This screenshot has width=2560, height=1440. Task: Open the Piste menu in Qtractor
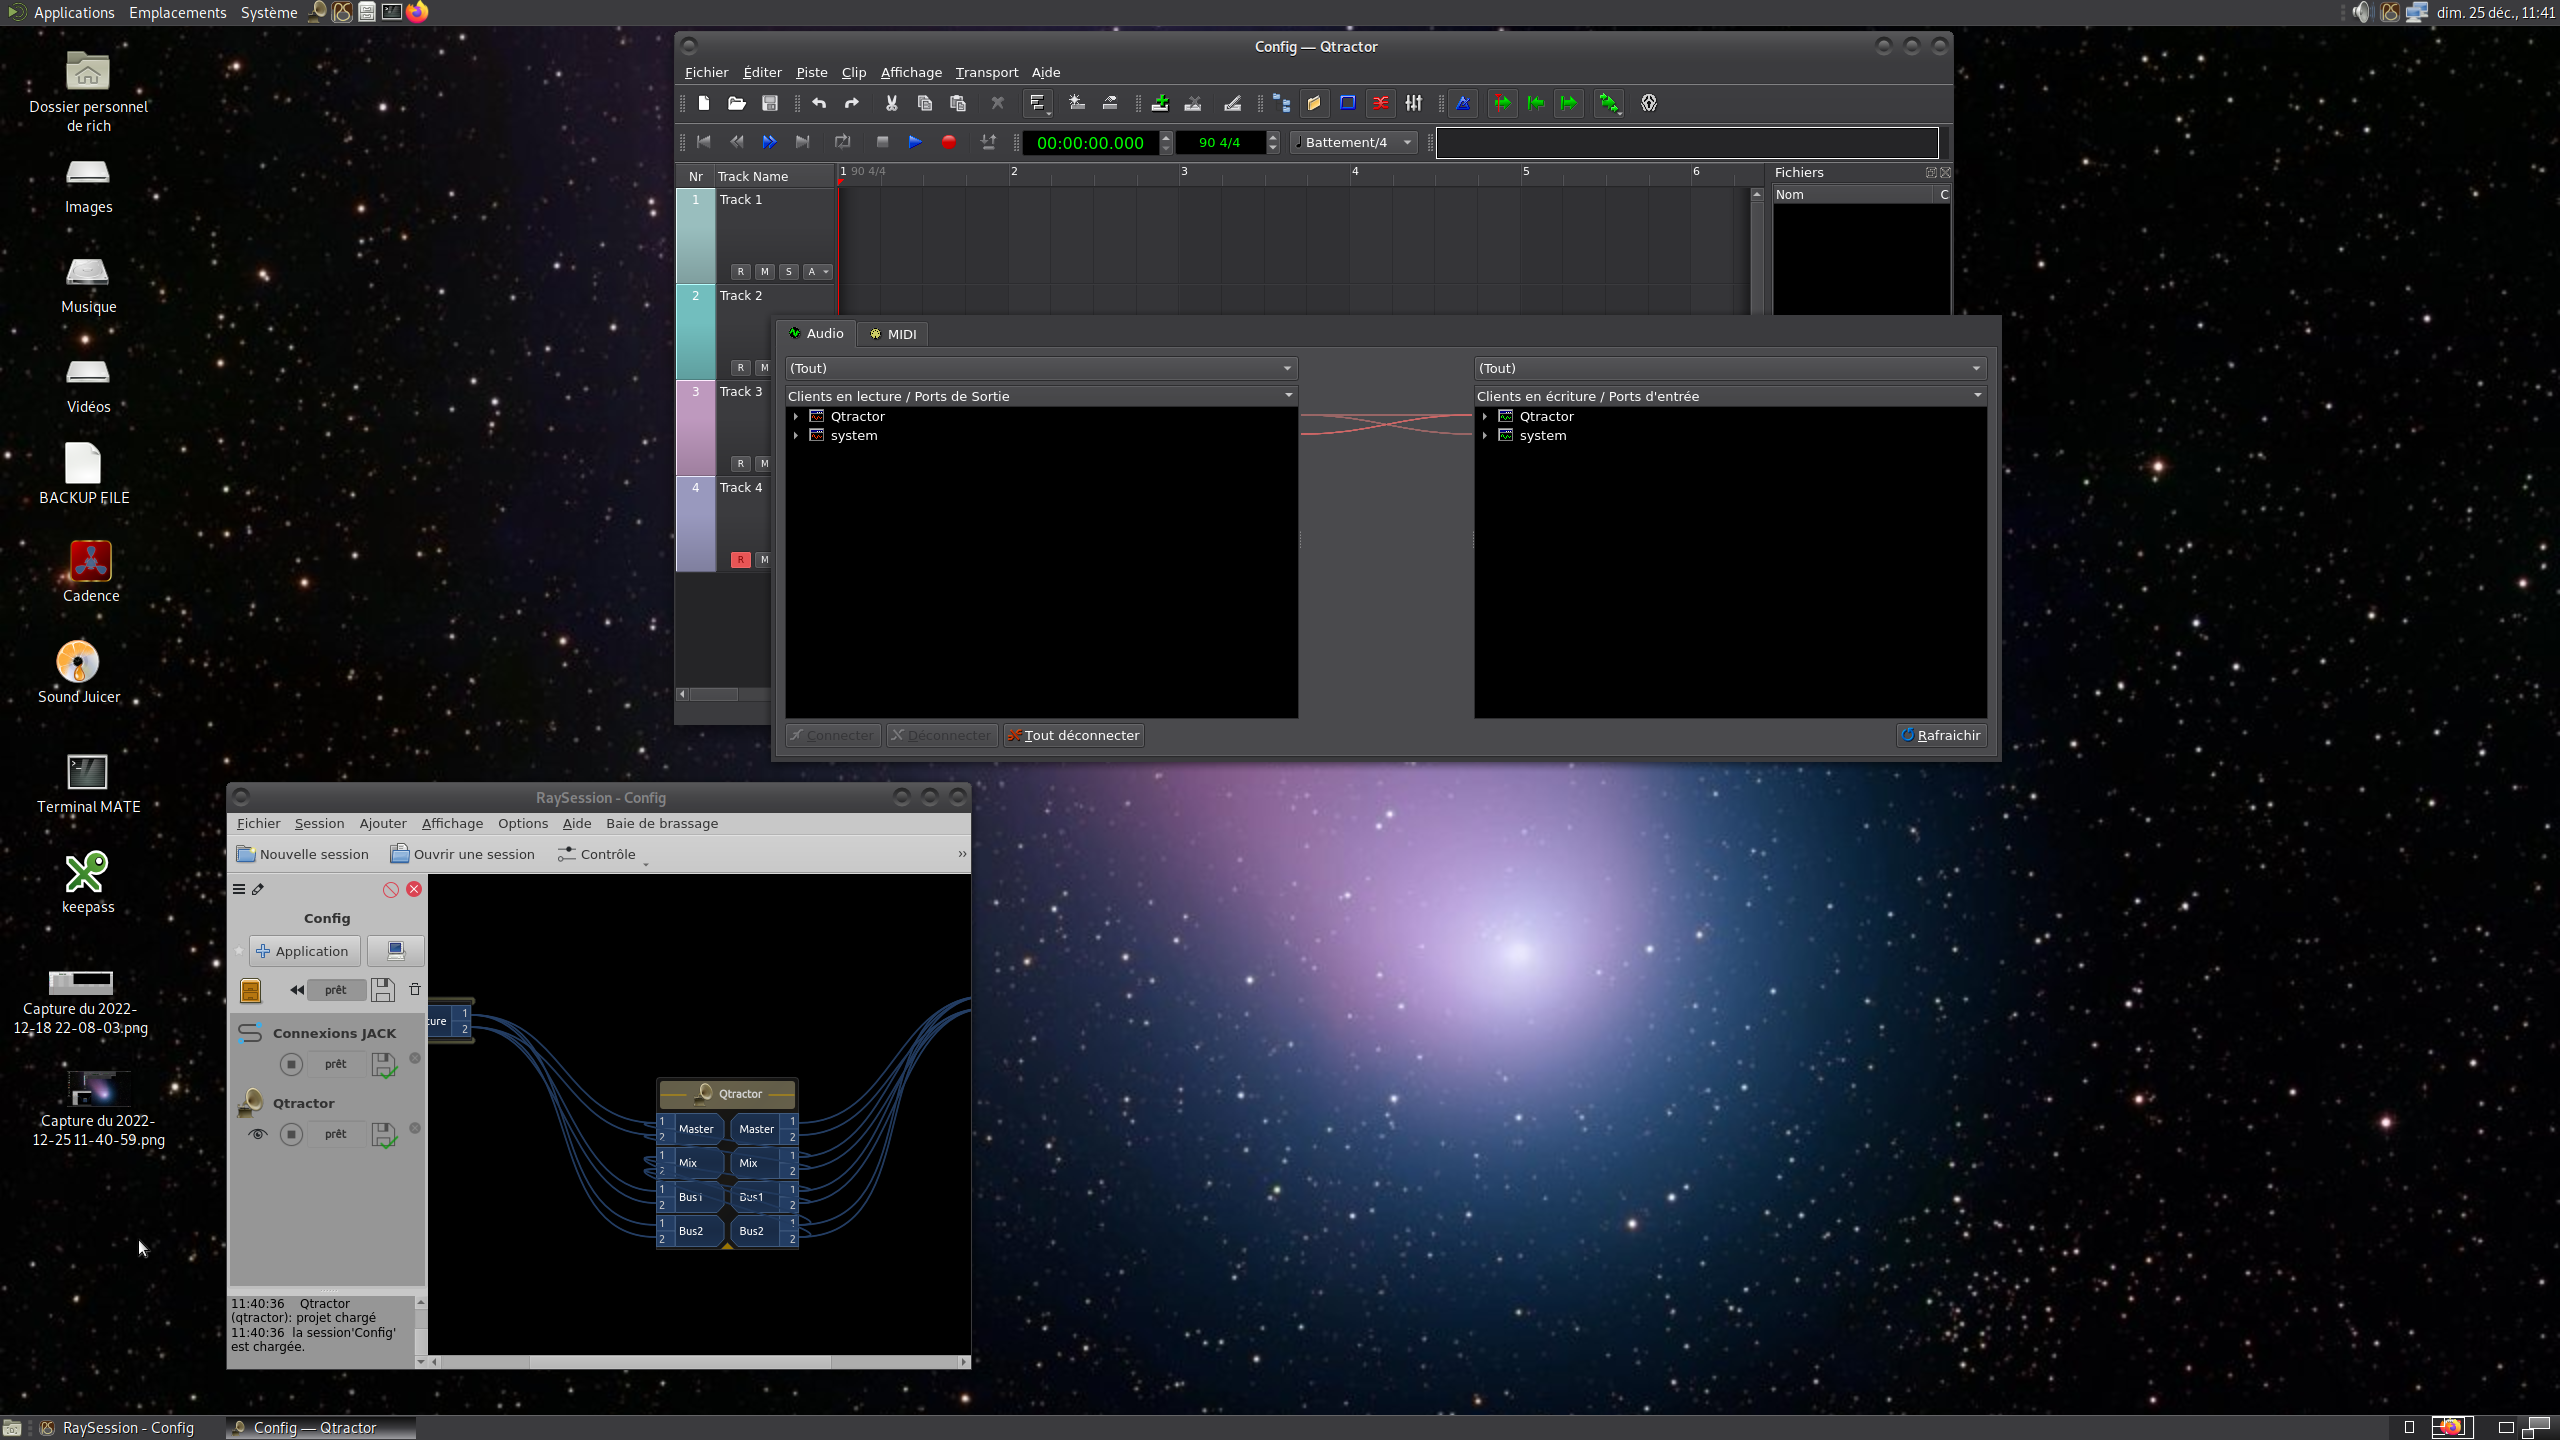[812, 72]
